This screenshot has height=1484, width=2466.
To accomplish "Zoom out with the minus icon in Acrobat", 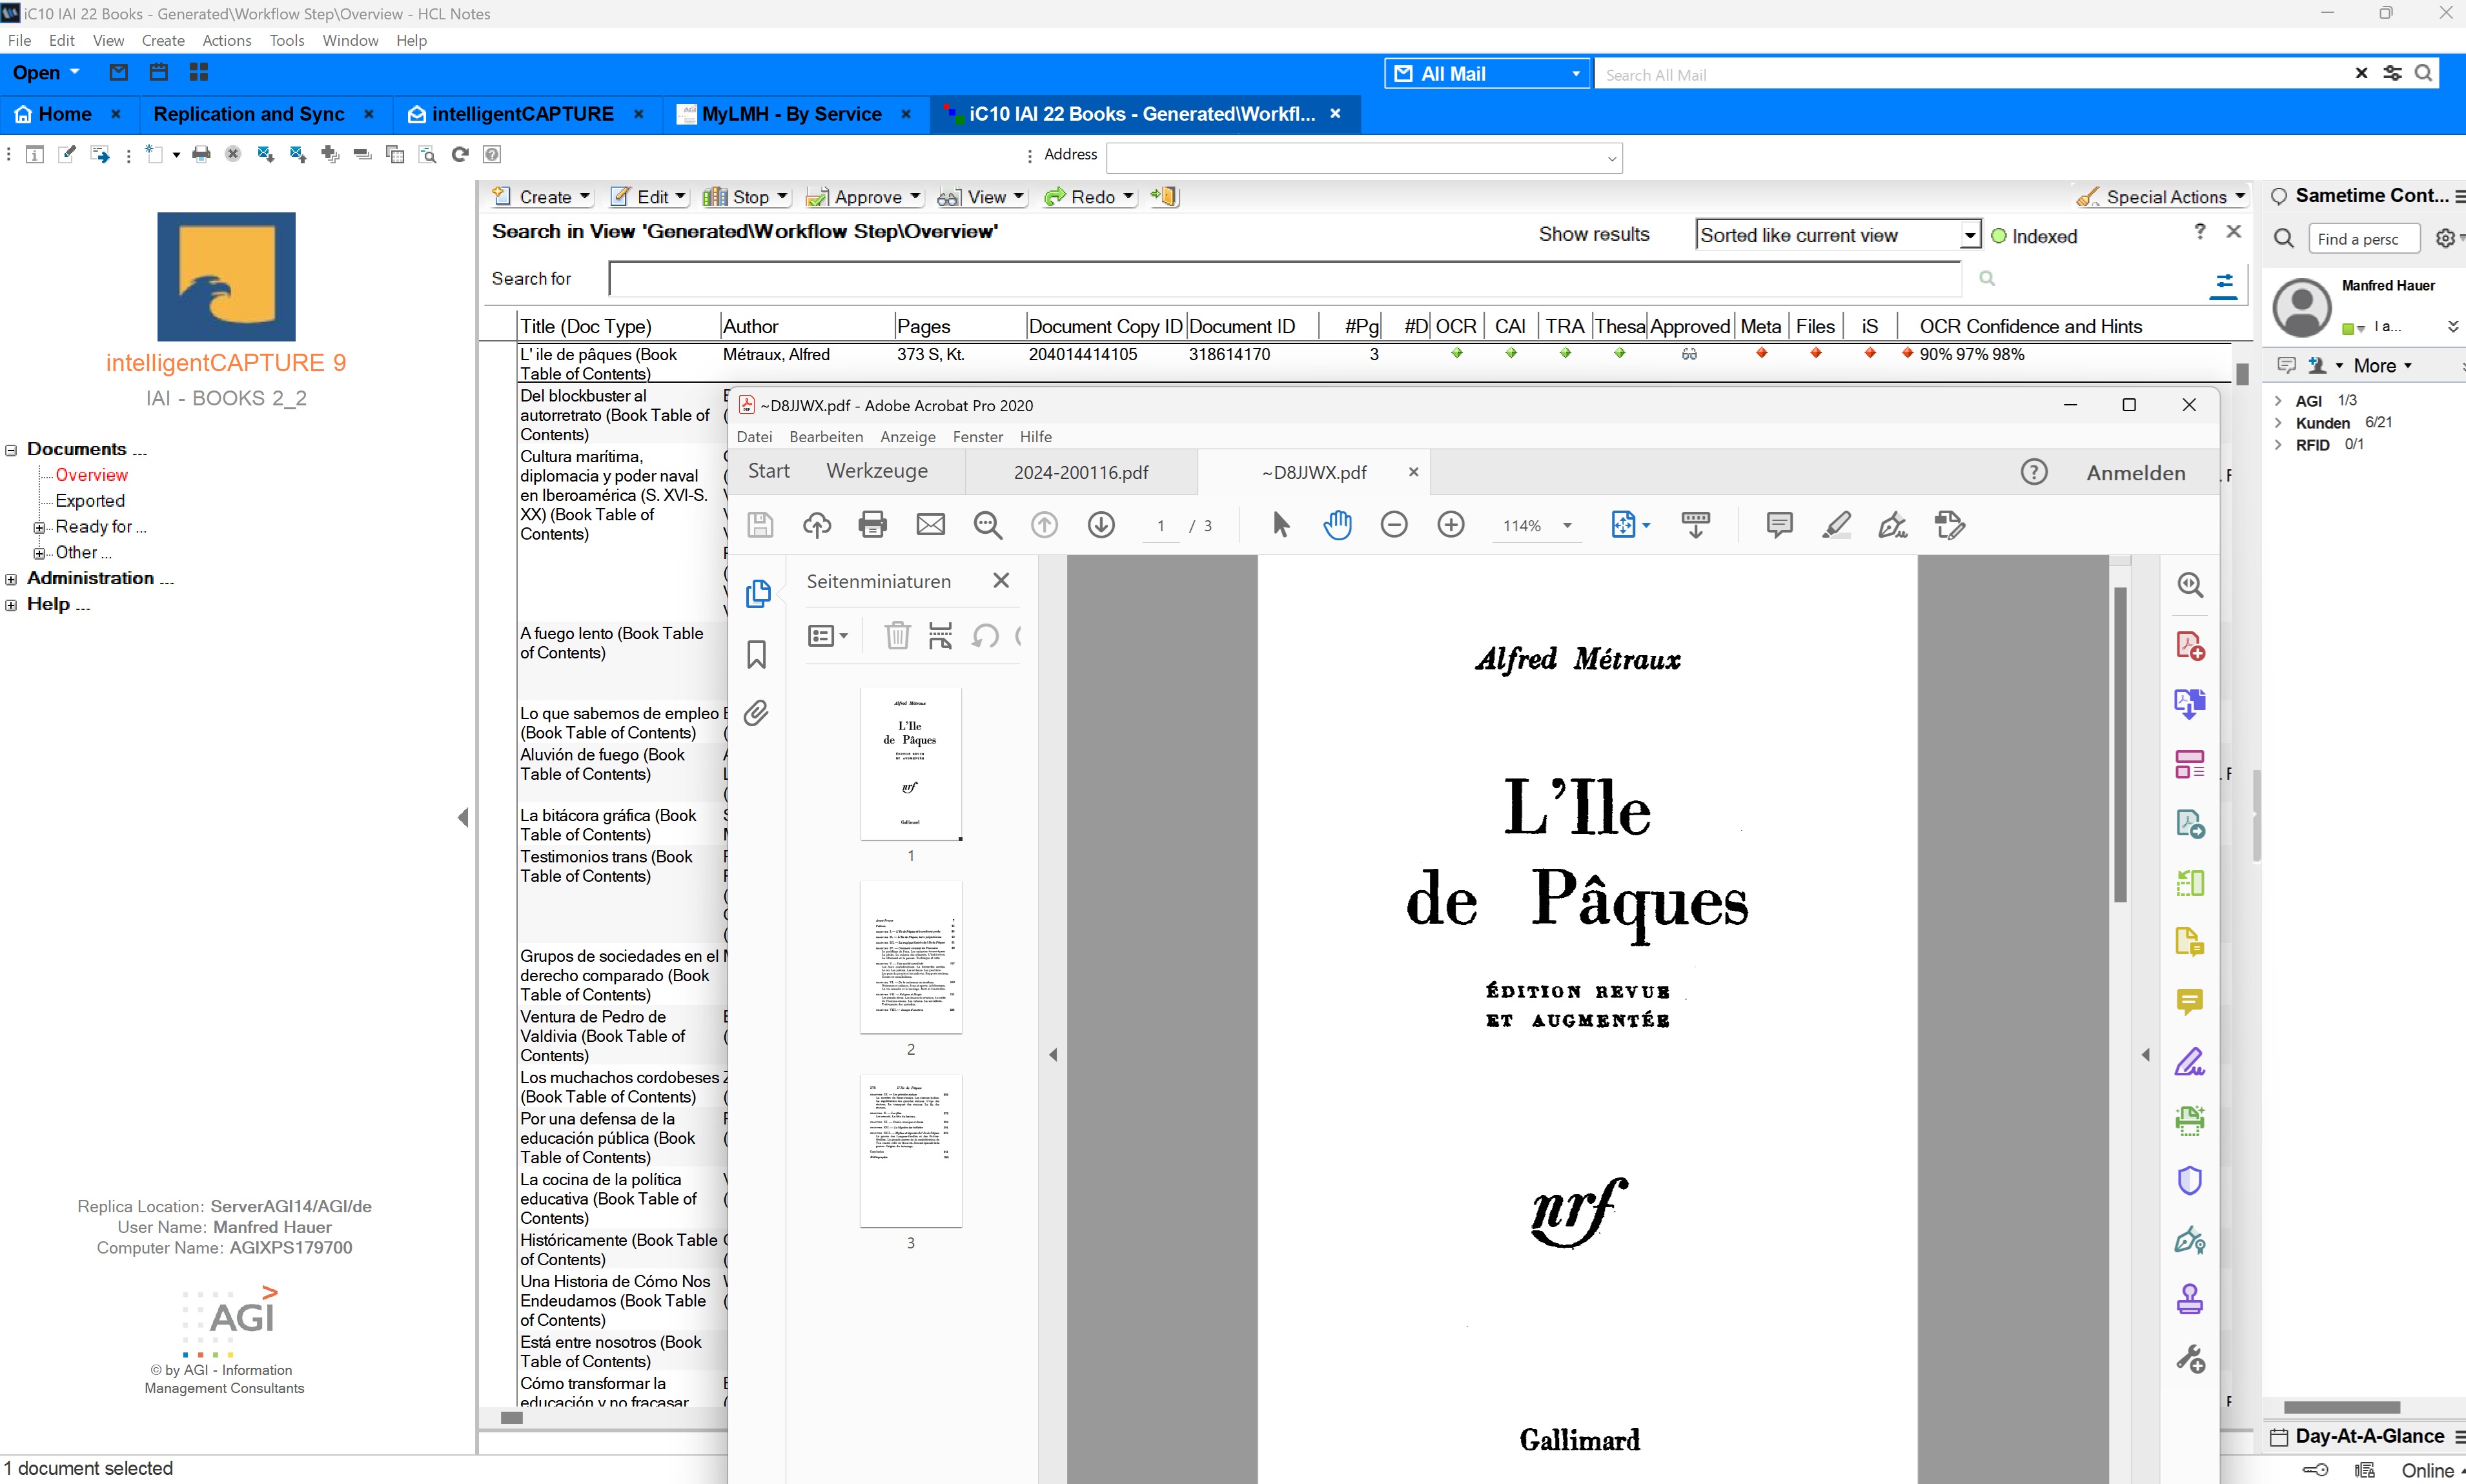I will tap(1394, 525).
